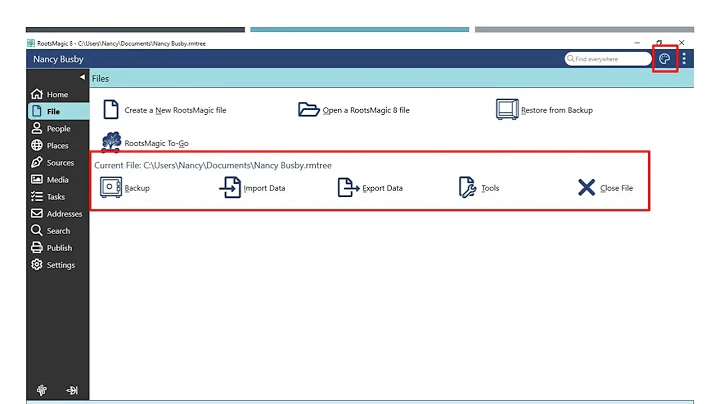Click the Close File label
The height and width of the screenshot is (404, 720).
click(617, 188)
